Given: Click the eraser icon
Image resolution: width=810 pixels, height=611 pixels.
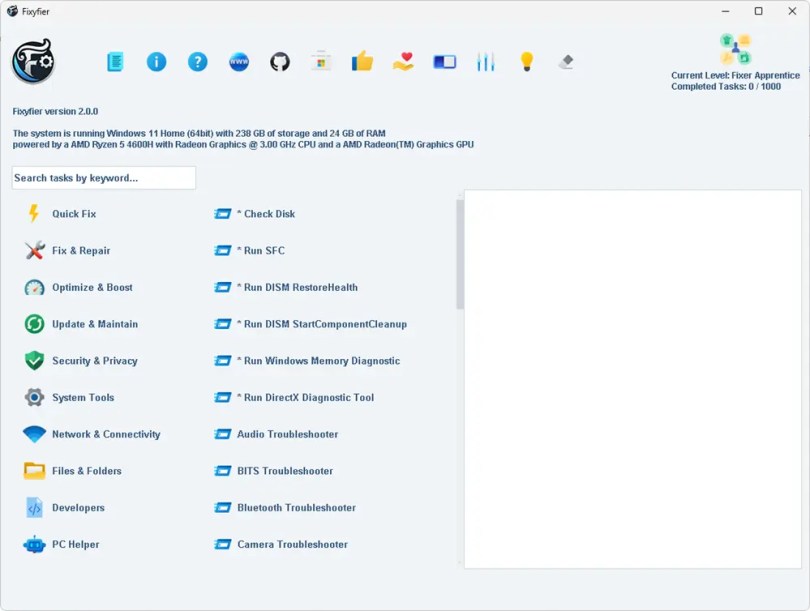Looking at the screenshot, I should tap(566, 62).
